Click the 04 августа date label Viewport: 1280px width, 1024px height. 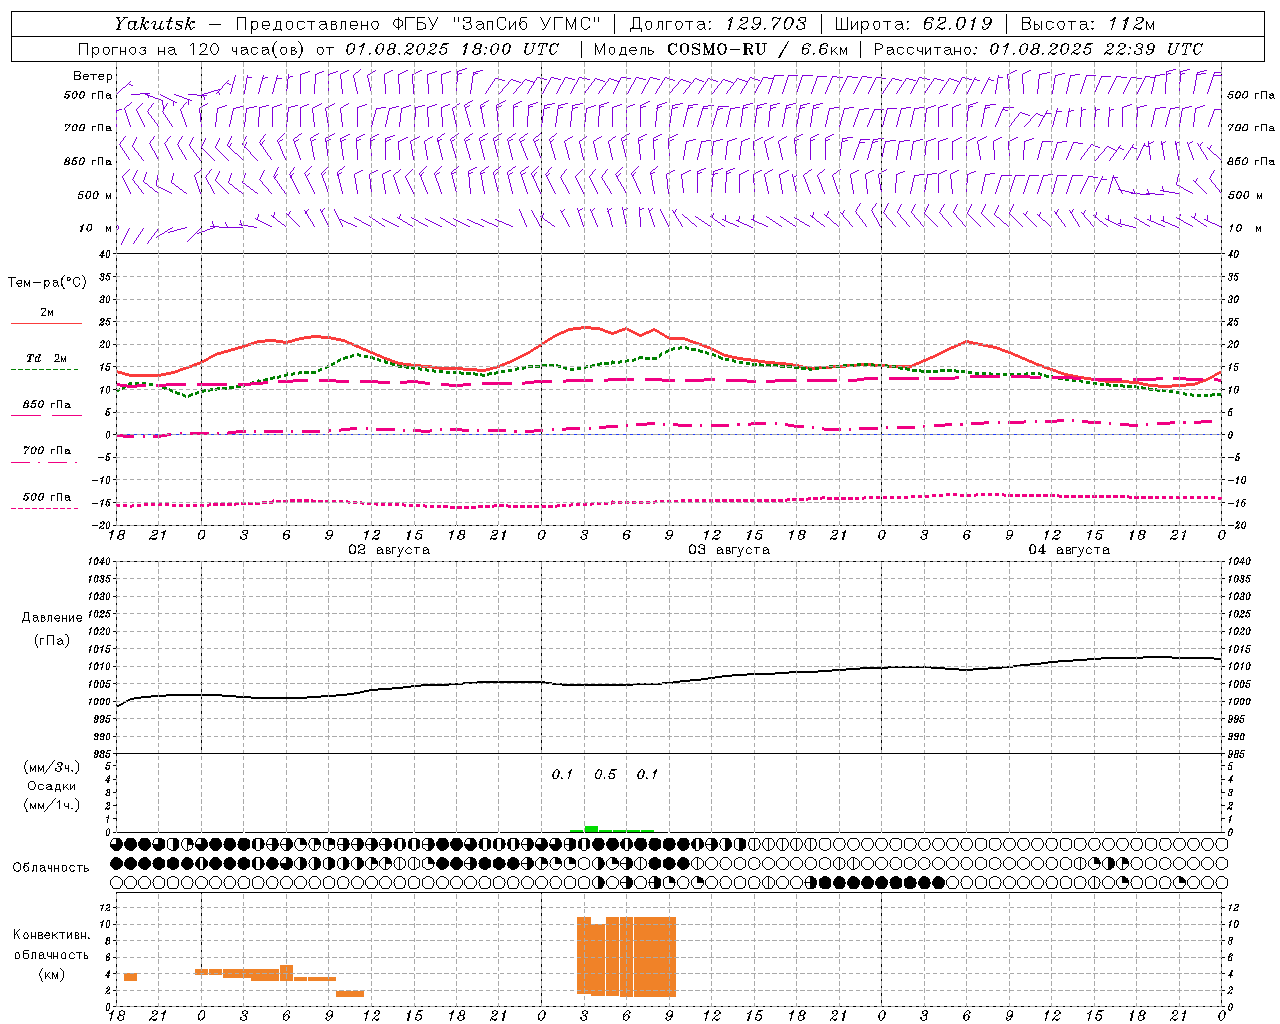1069,550
